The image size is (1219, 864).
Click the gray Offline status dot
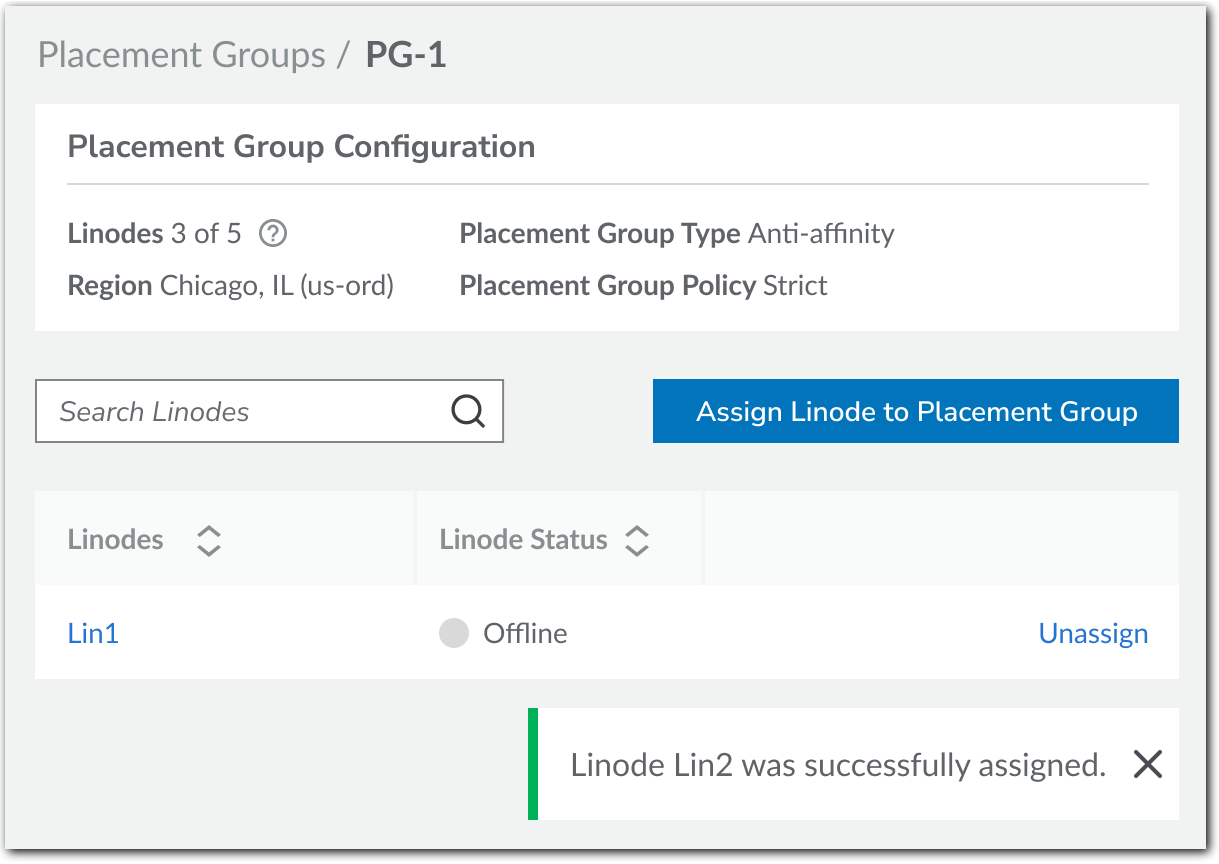tap(454, 633)
